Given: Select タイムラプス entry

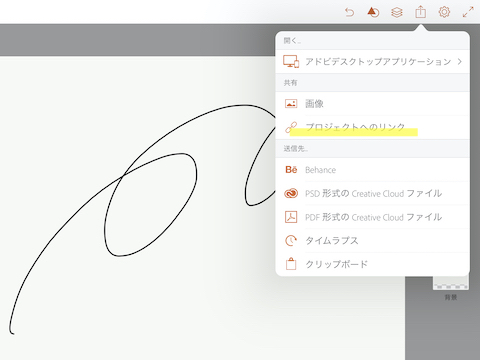Looking at the screenshot, I should tap(373, 241).
